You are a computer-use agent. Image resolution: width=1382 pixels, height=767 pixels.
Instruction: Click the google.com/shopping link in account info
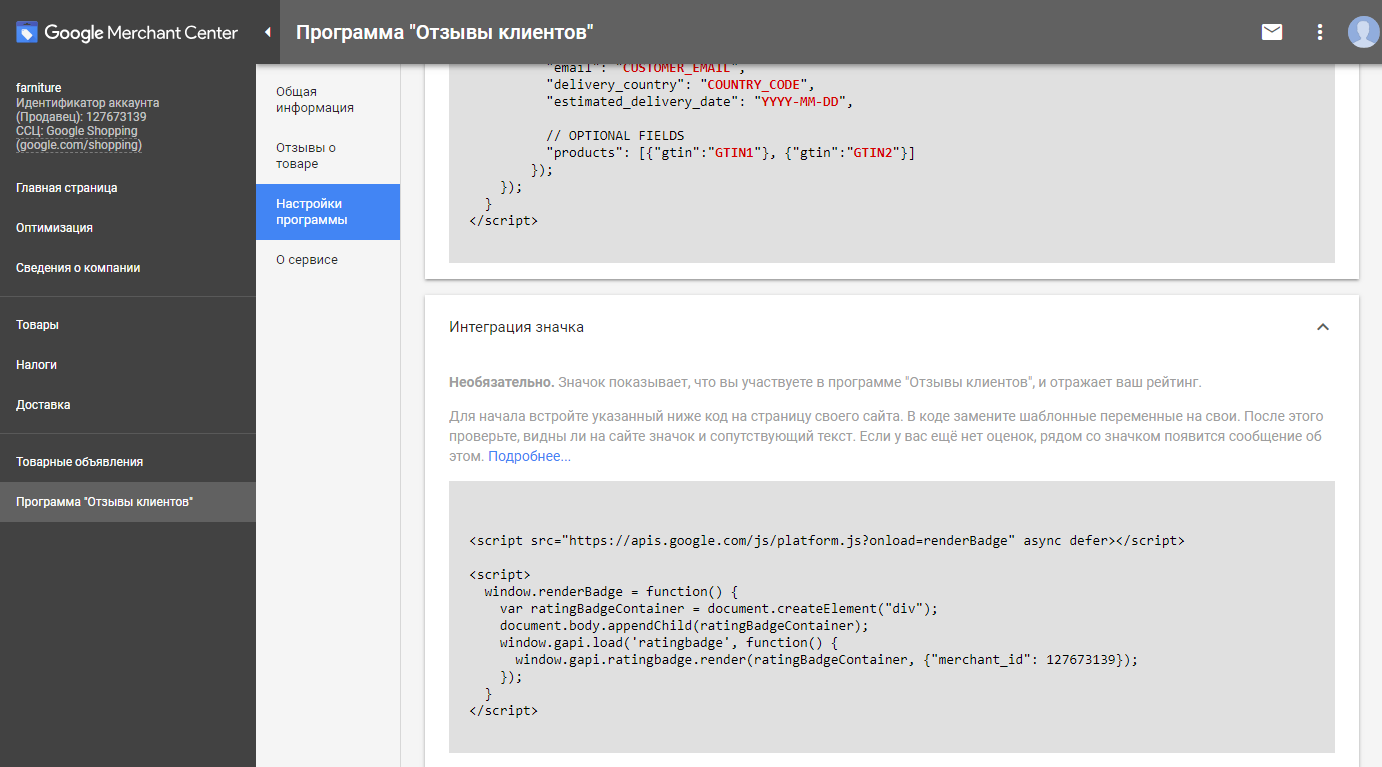79,145
